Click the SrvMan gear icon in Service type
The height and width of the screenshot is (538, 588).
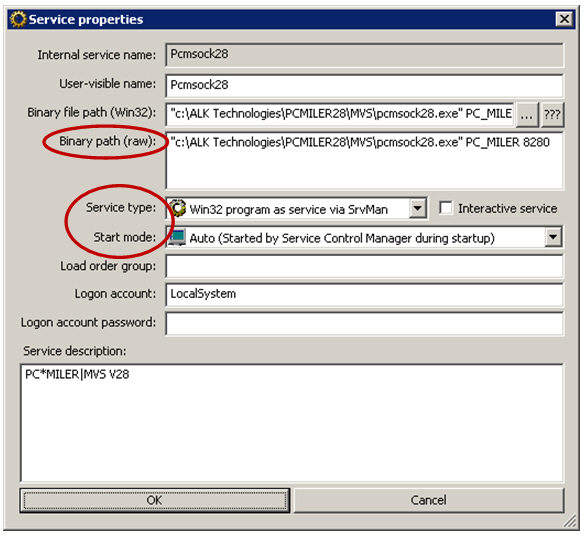[x=177, y=208]
